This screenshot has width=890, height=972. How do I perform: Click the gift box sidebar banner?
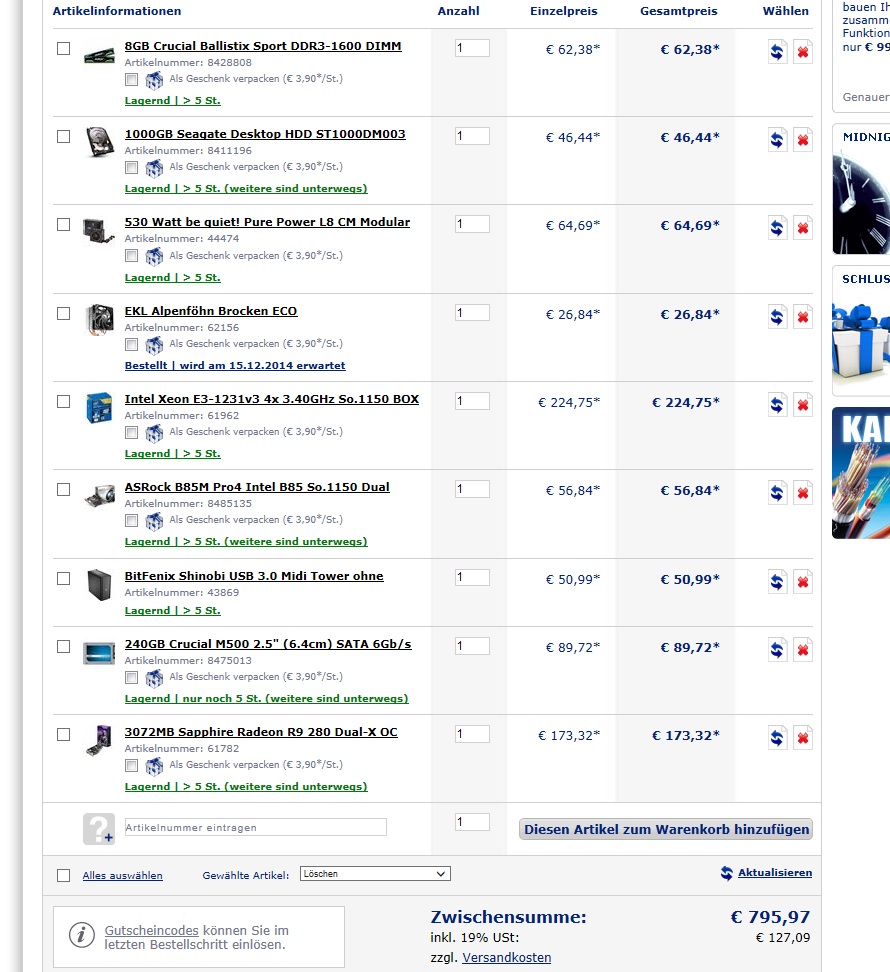pos(861,341)
